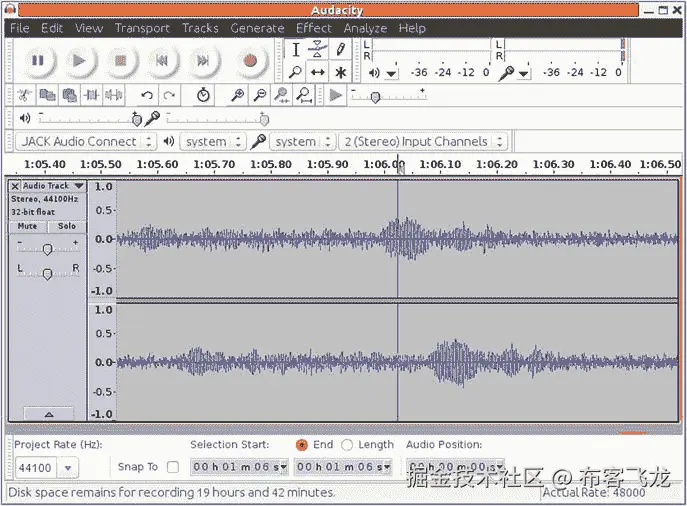
Task: Select the Length radio button
Action: coord(347,445)
